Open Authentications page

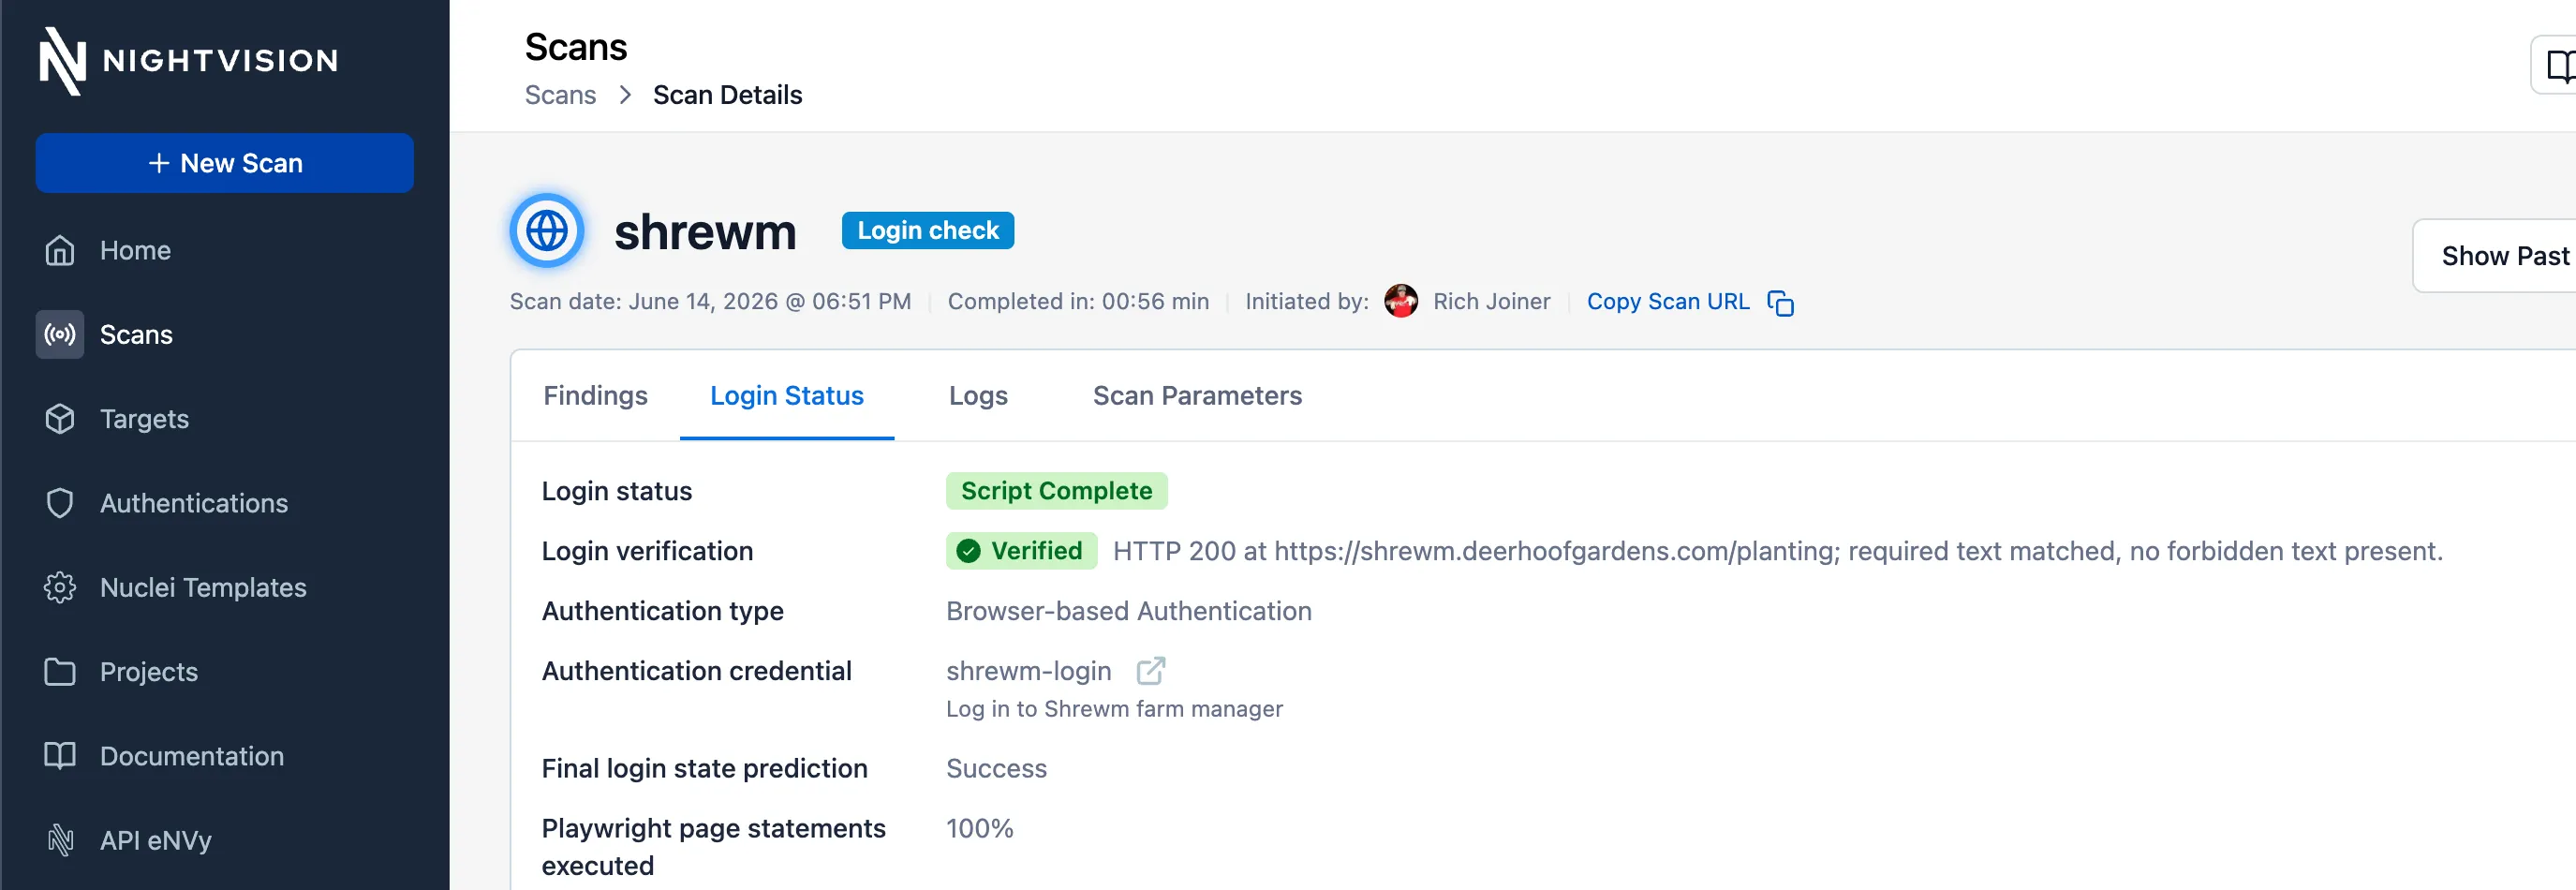194,503
